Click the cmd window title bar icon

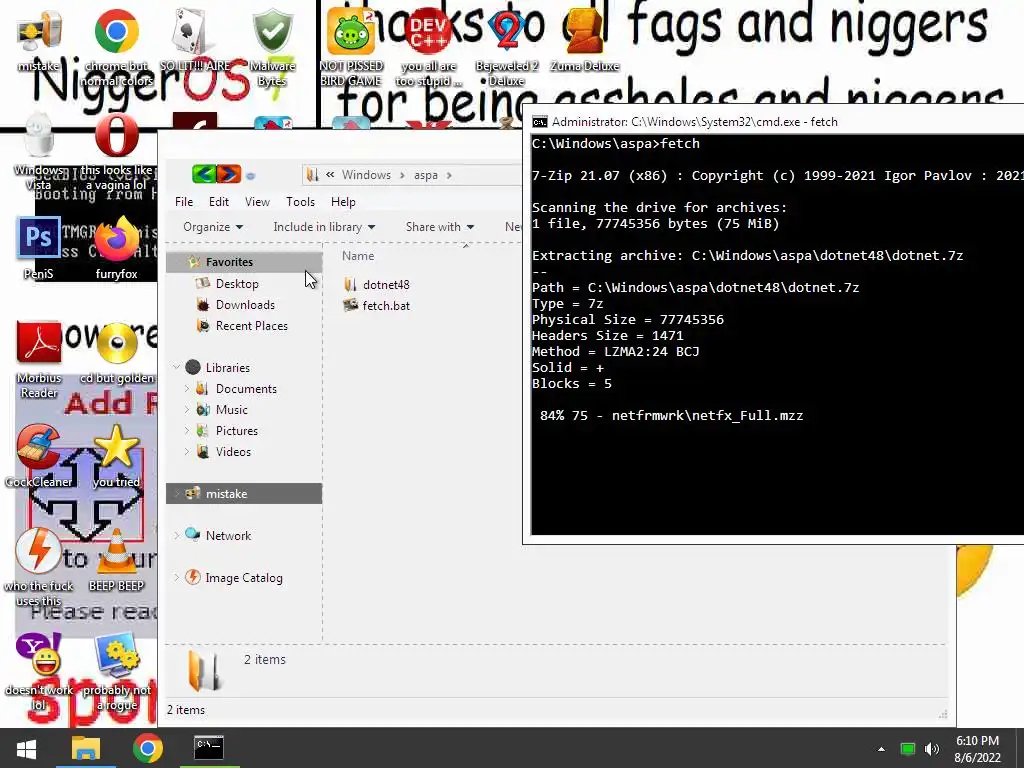tap(539, 122)
